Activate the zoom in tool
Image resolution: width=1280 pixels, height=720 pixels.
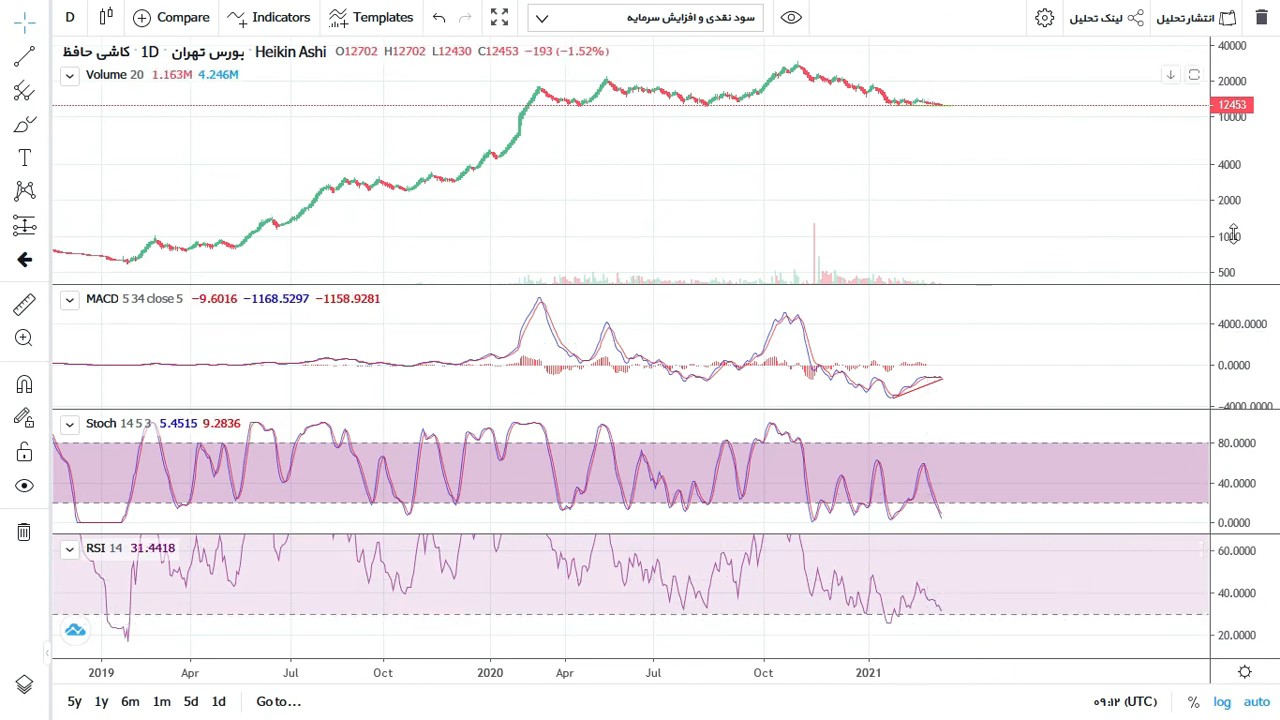25,338
